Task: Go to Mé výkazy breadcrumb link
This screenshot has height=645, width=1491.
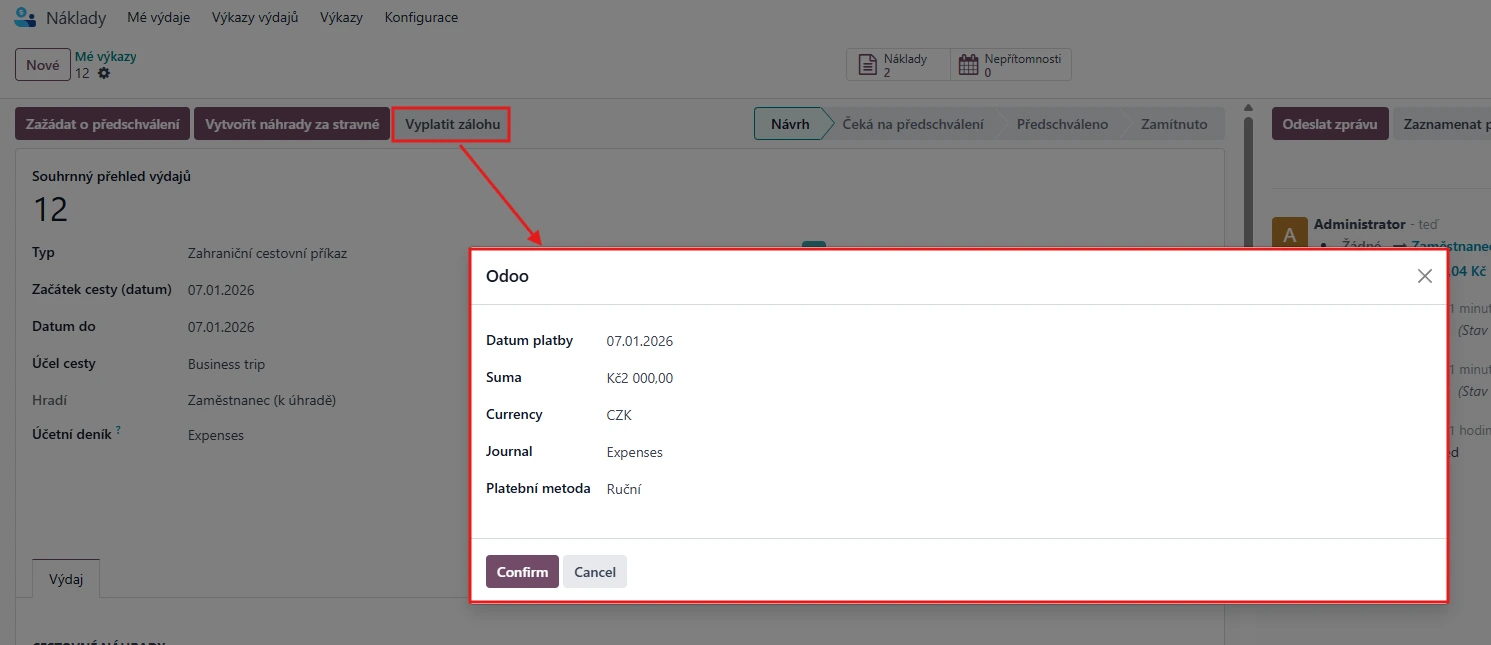Action: (106, 56)
